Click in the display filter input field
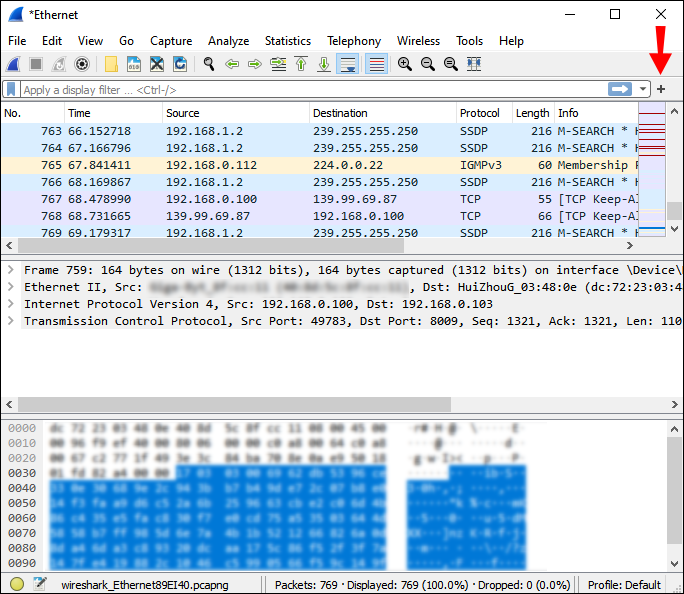Screen dimensions: 684x594 300,90
